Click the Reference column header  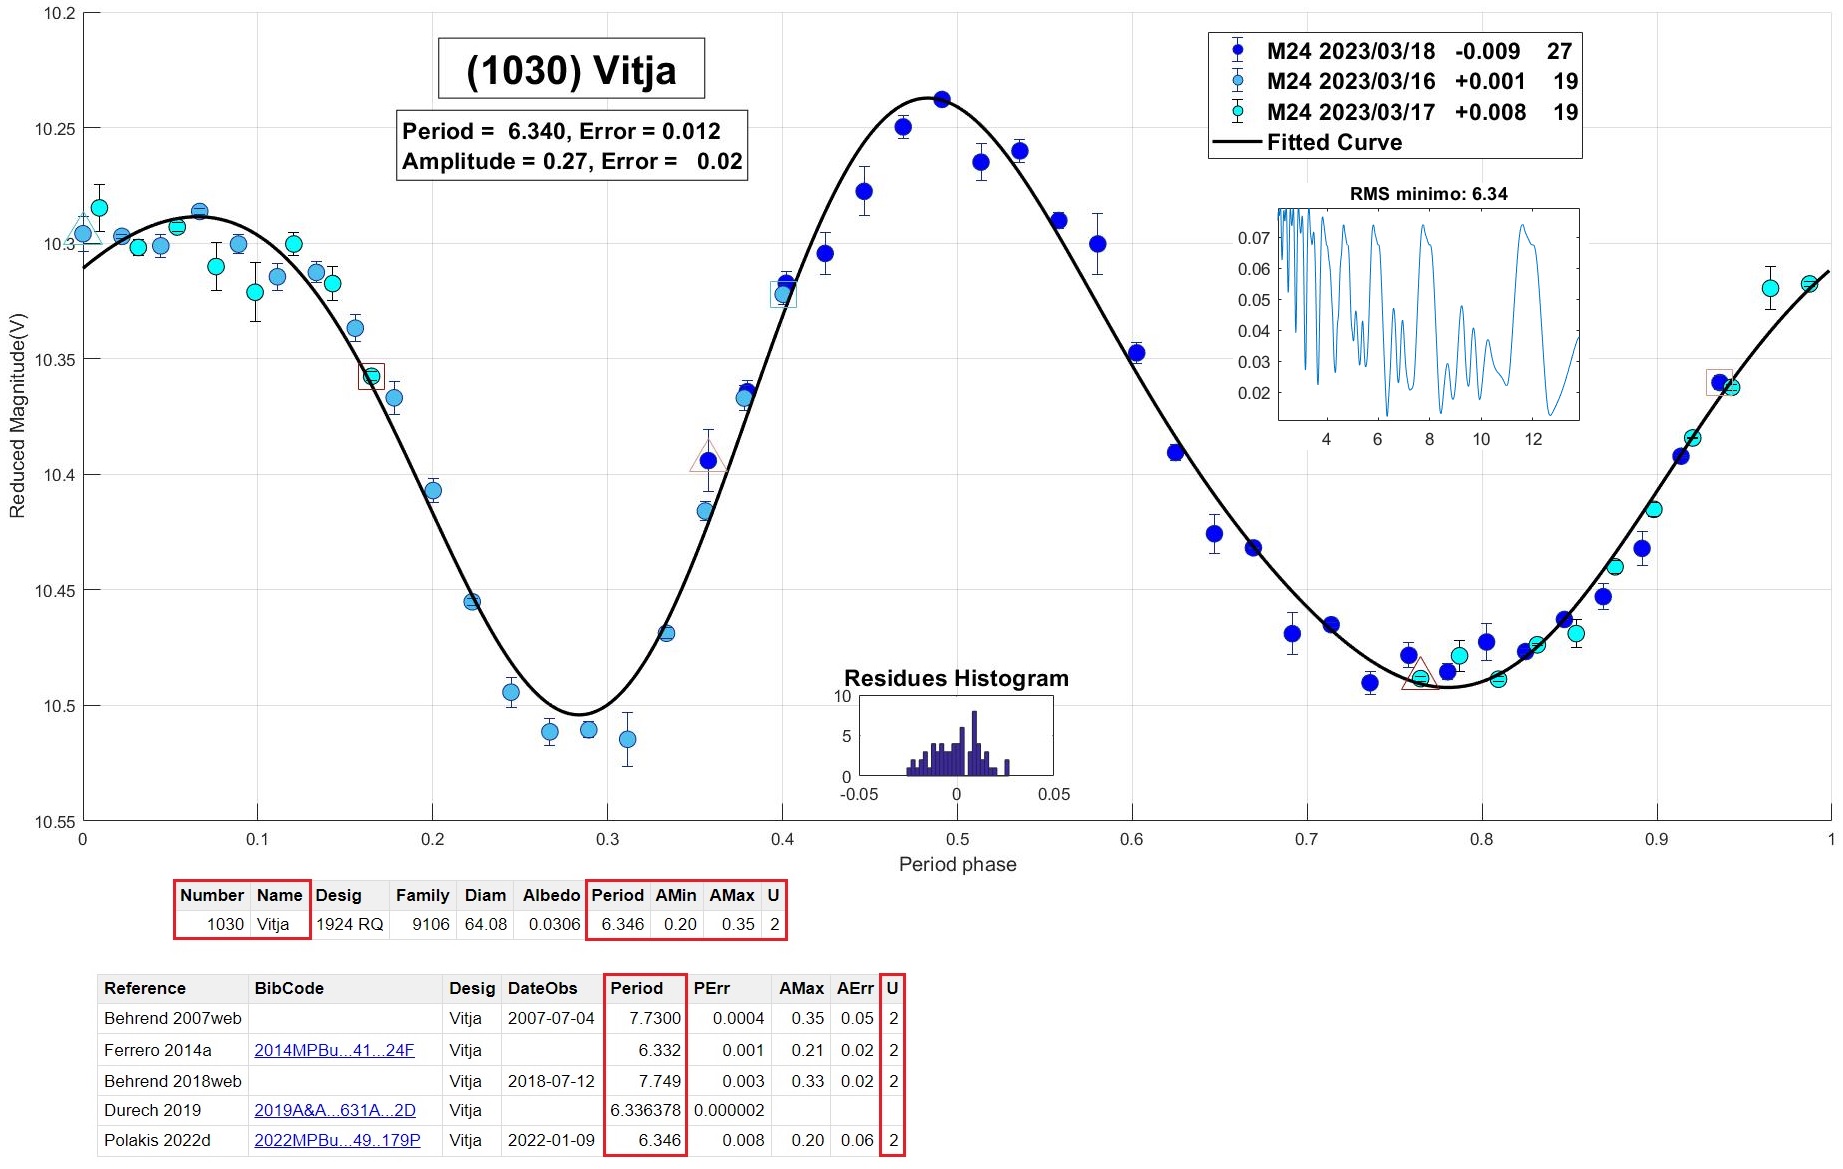coord(145,988)
